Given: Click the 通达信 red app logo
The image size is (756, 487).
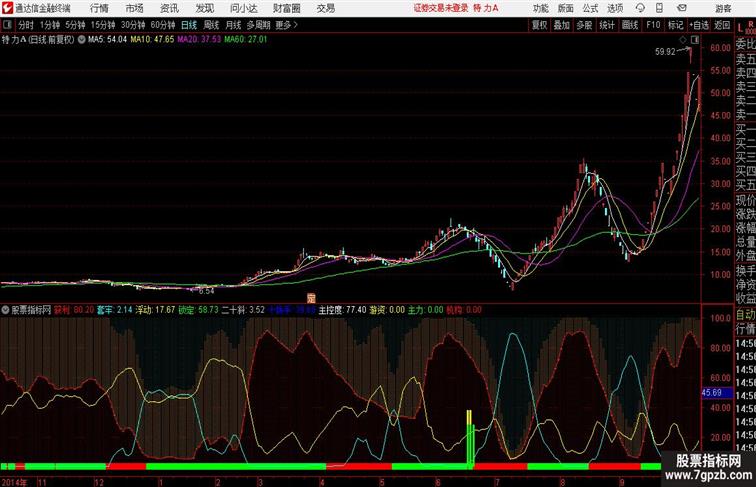Looking at the screenshot, I should click(7, 8).
